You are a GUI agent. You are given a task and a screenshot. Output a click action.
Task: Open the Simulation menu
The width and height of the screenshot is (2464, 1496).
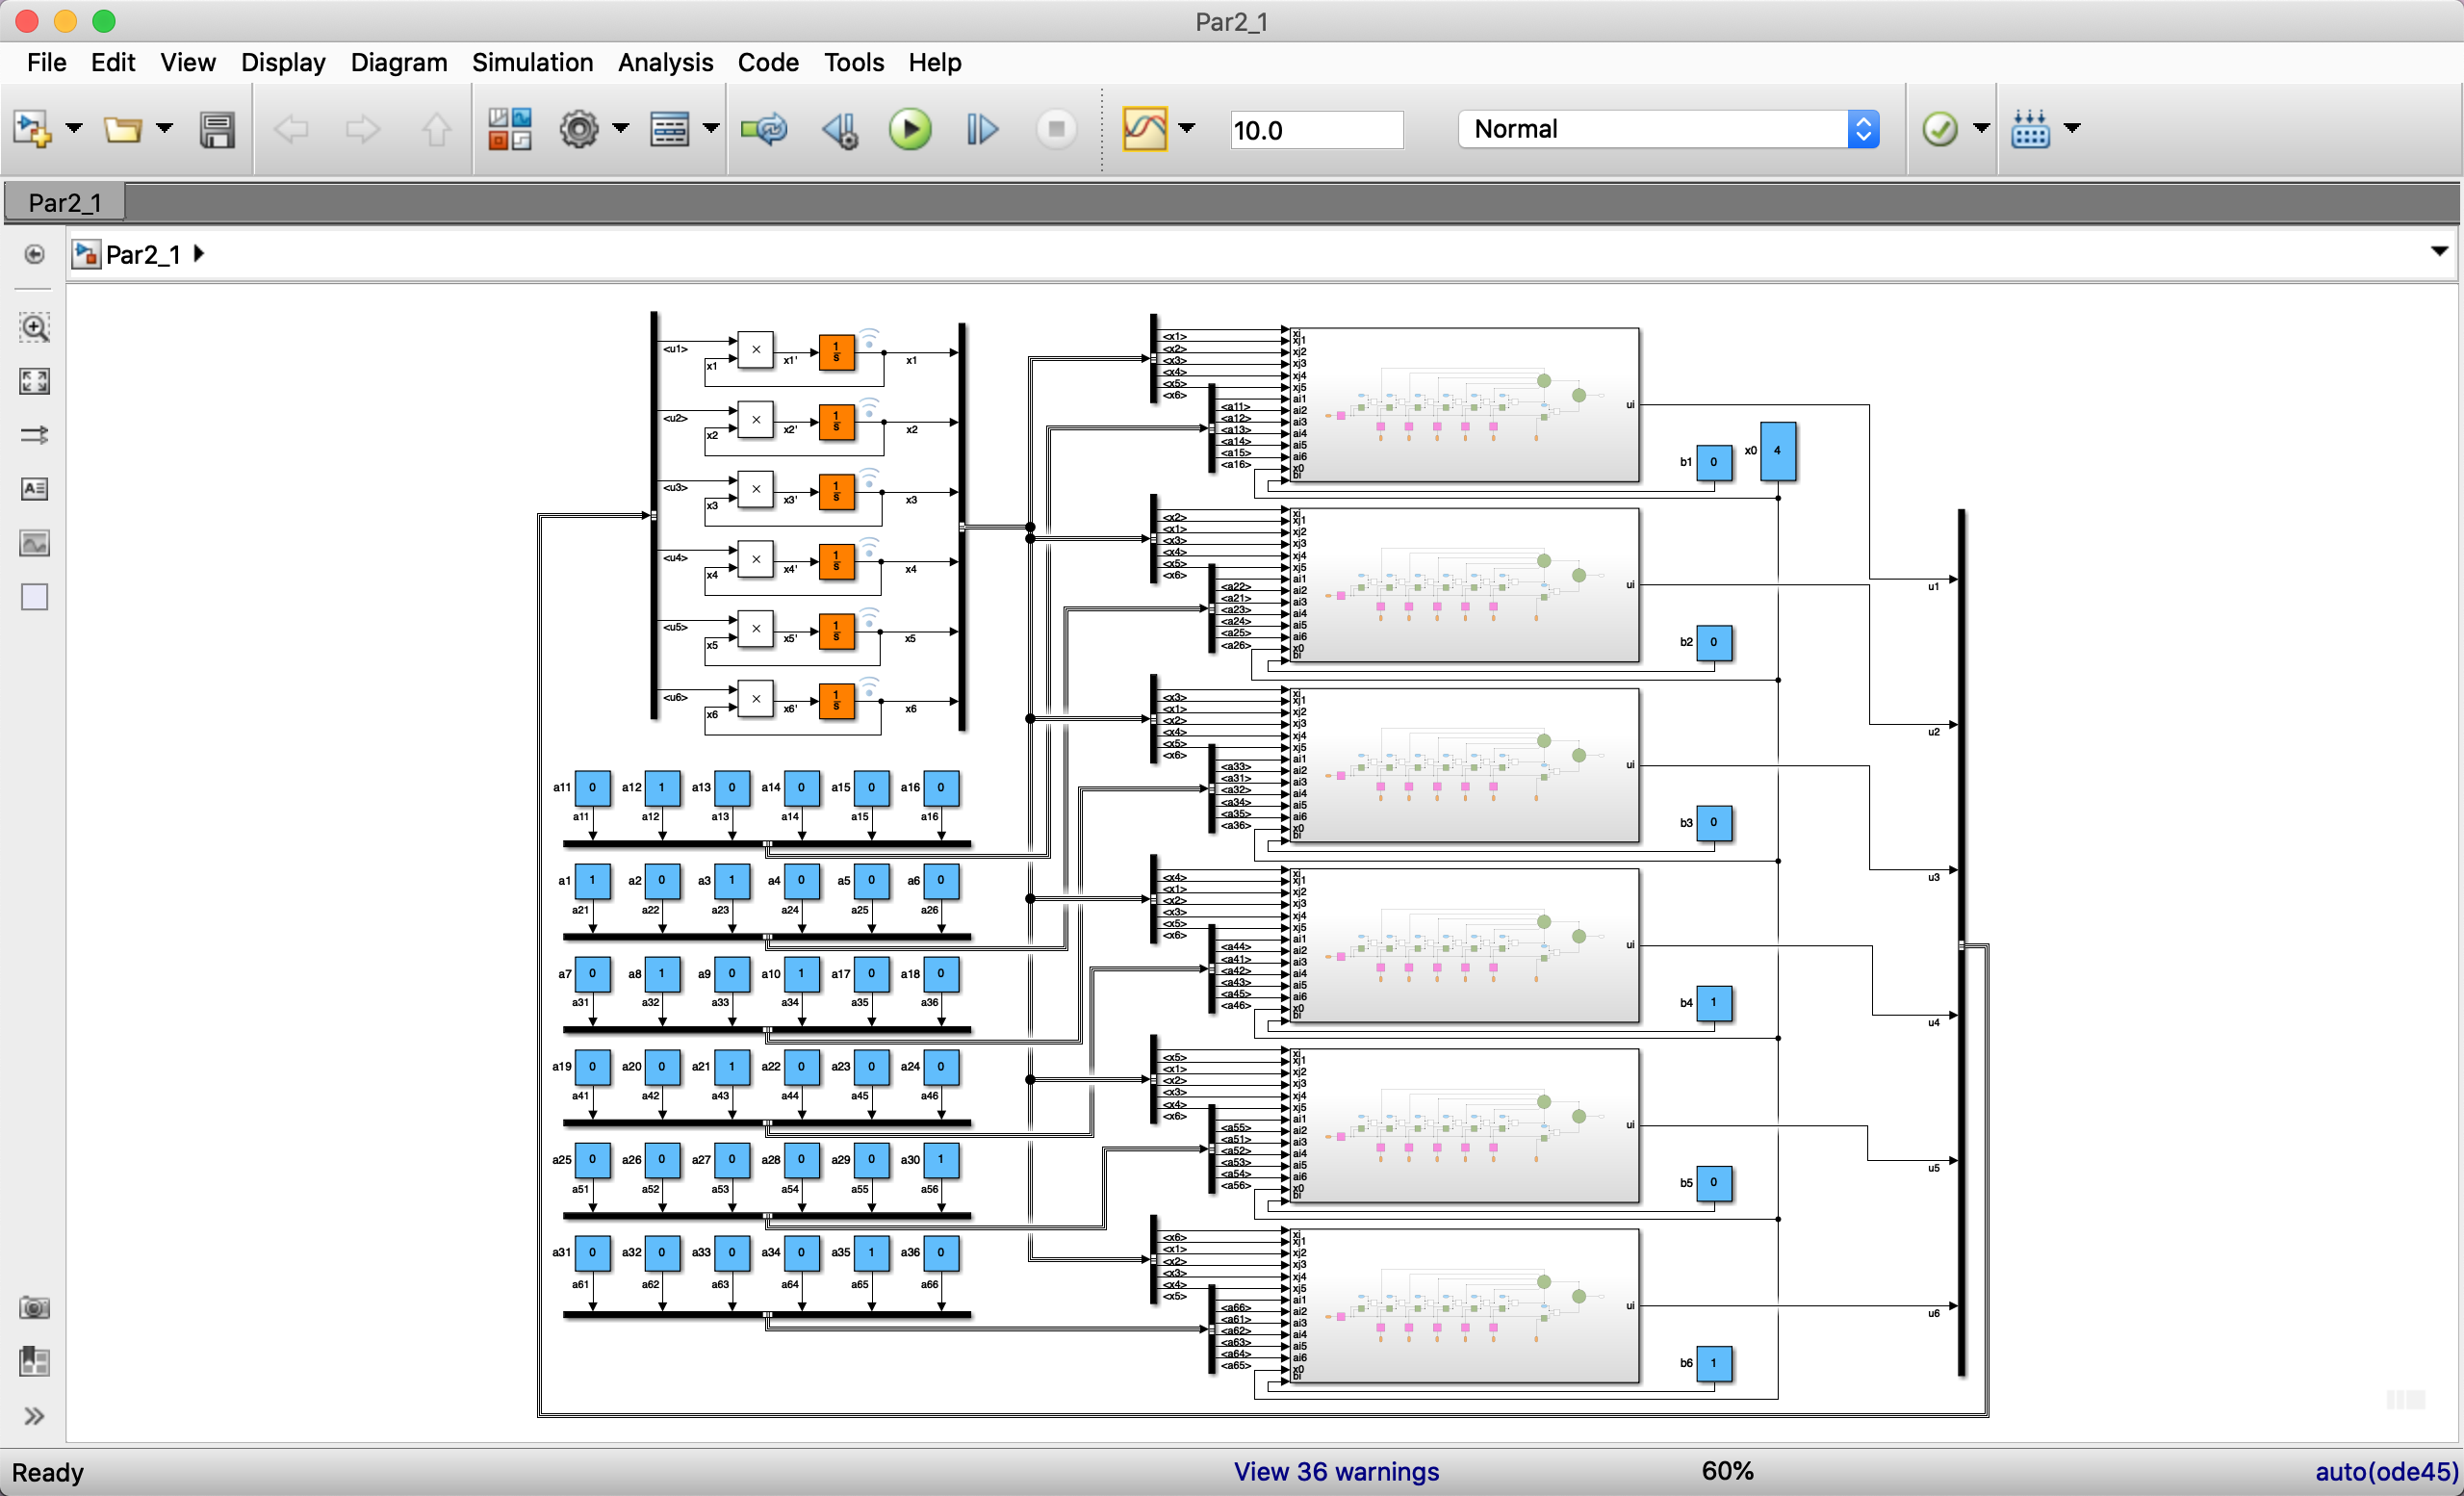pos(532,62)
